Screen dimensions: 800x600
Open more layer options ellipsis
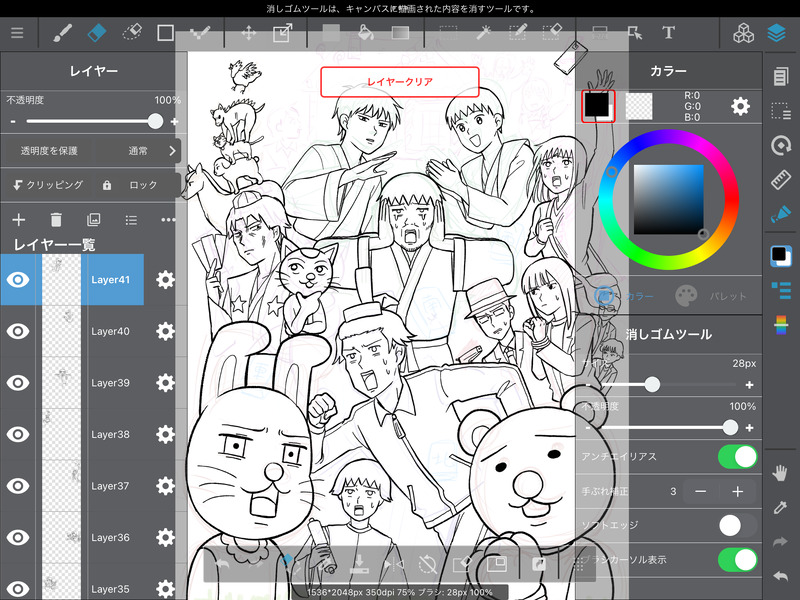168,220
